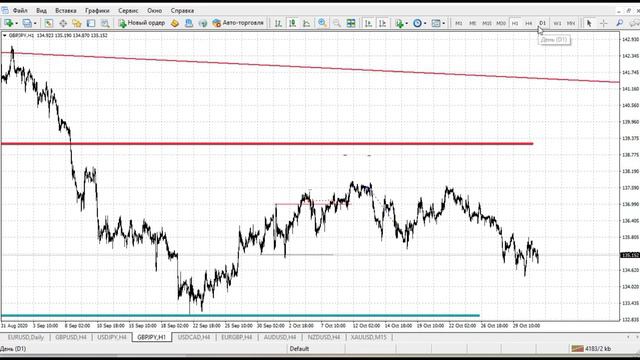
Task: Switch timeframe to W1
Action: [x=557, y=23]
